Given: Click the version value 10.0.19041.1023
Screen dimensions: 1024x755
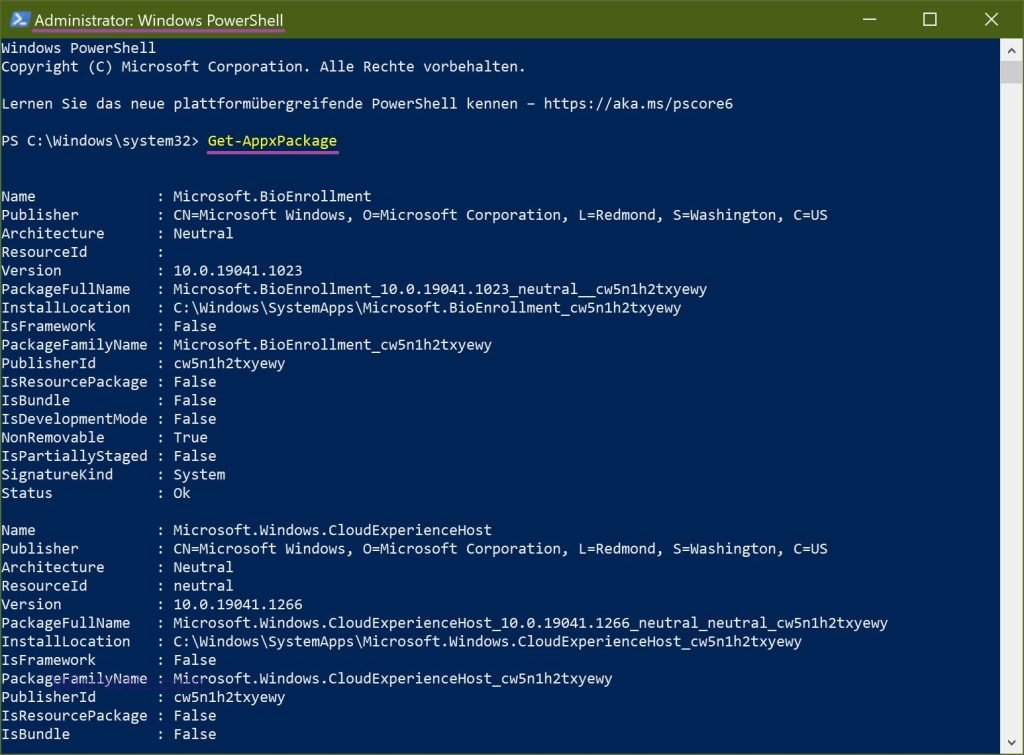Looking at the screenshot, I should tap(237, 270).
